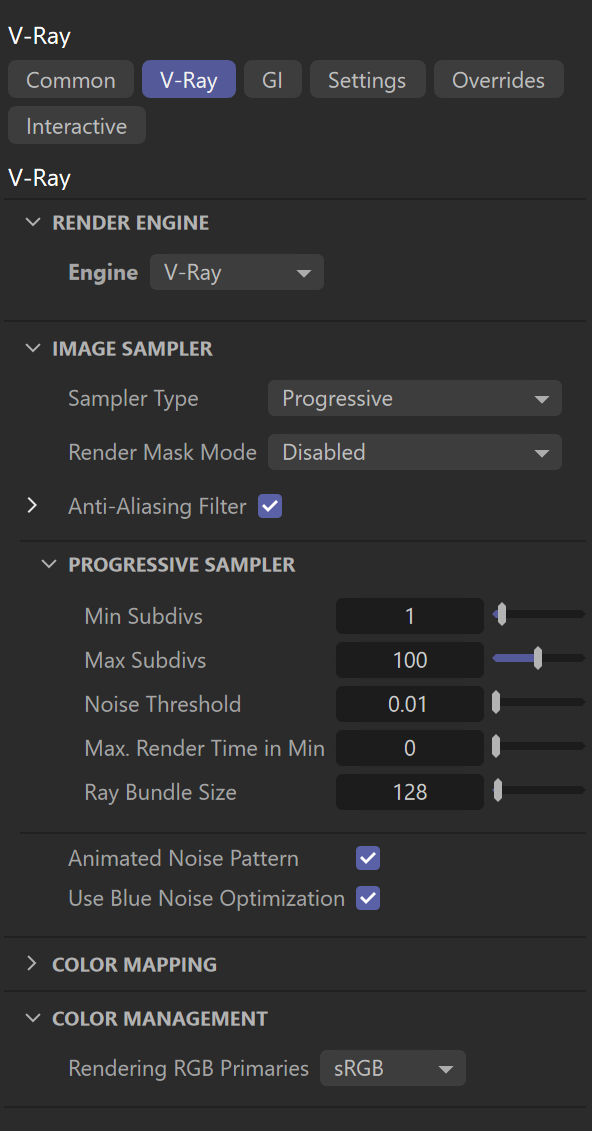Expand the Anti-Aliasing Filter options arrow
The width and height of the screenshot is (592, 1131).
[x=32, y=506]
